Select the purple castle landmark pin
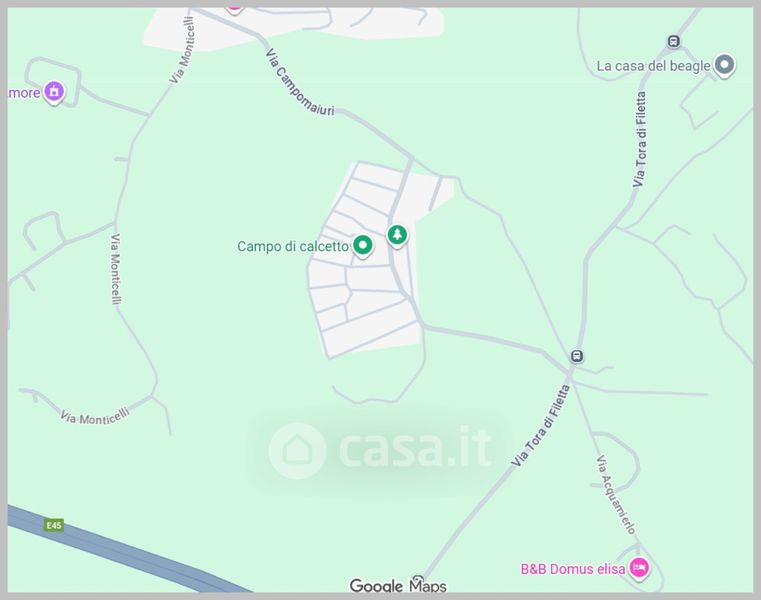The width and height of the screenshot is (761, 600). click(x=54, y=92)
